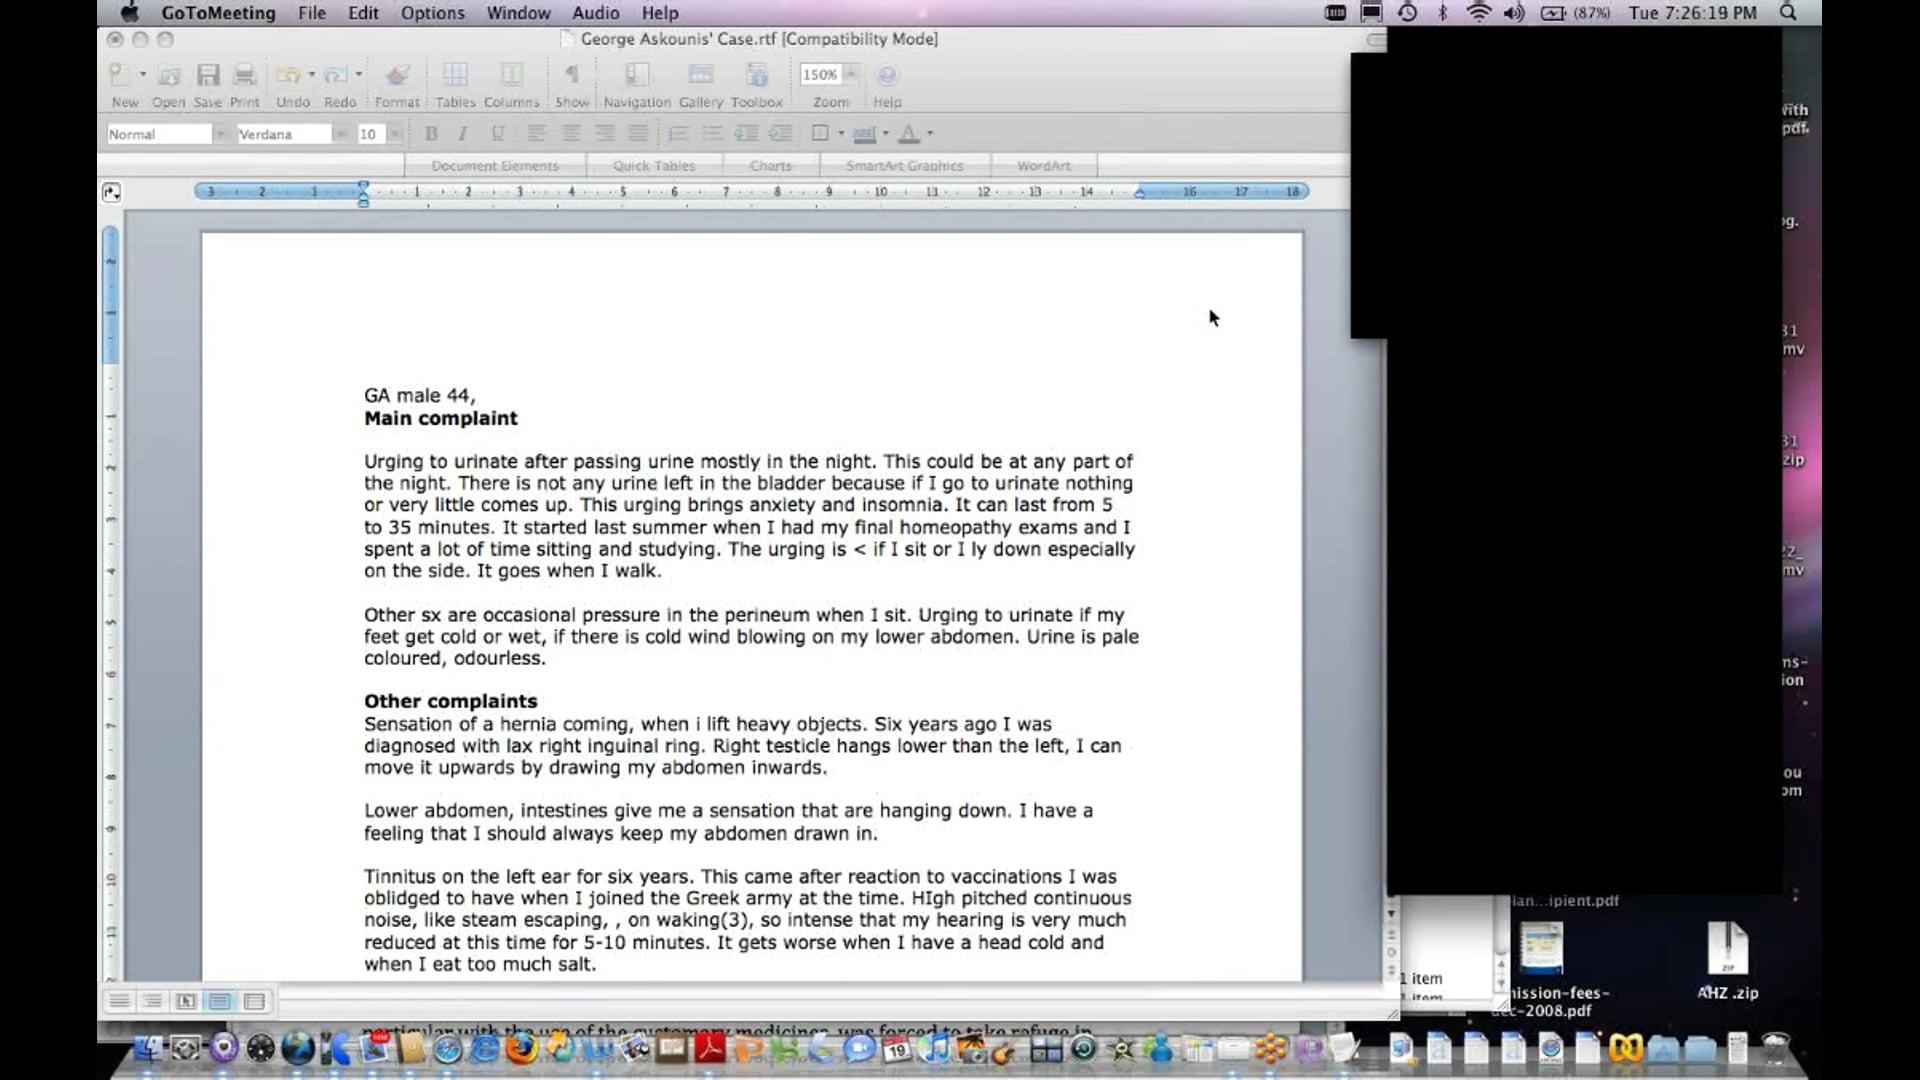
Task: Switch to the Quick Tables tab
Action: tap(654, 165)
